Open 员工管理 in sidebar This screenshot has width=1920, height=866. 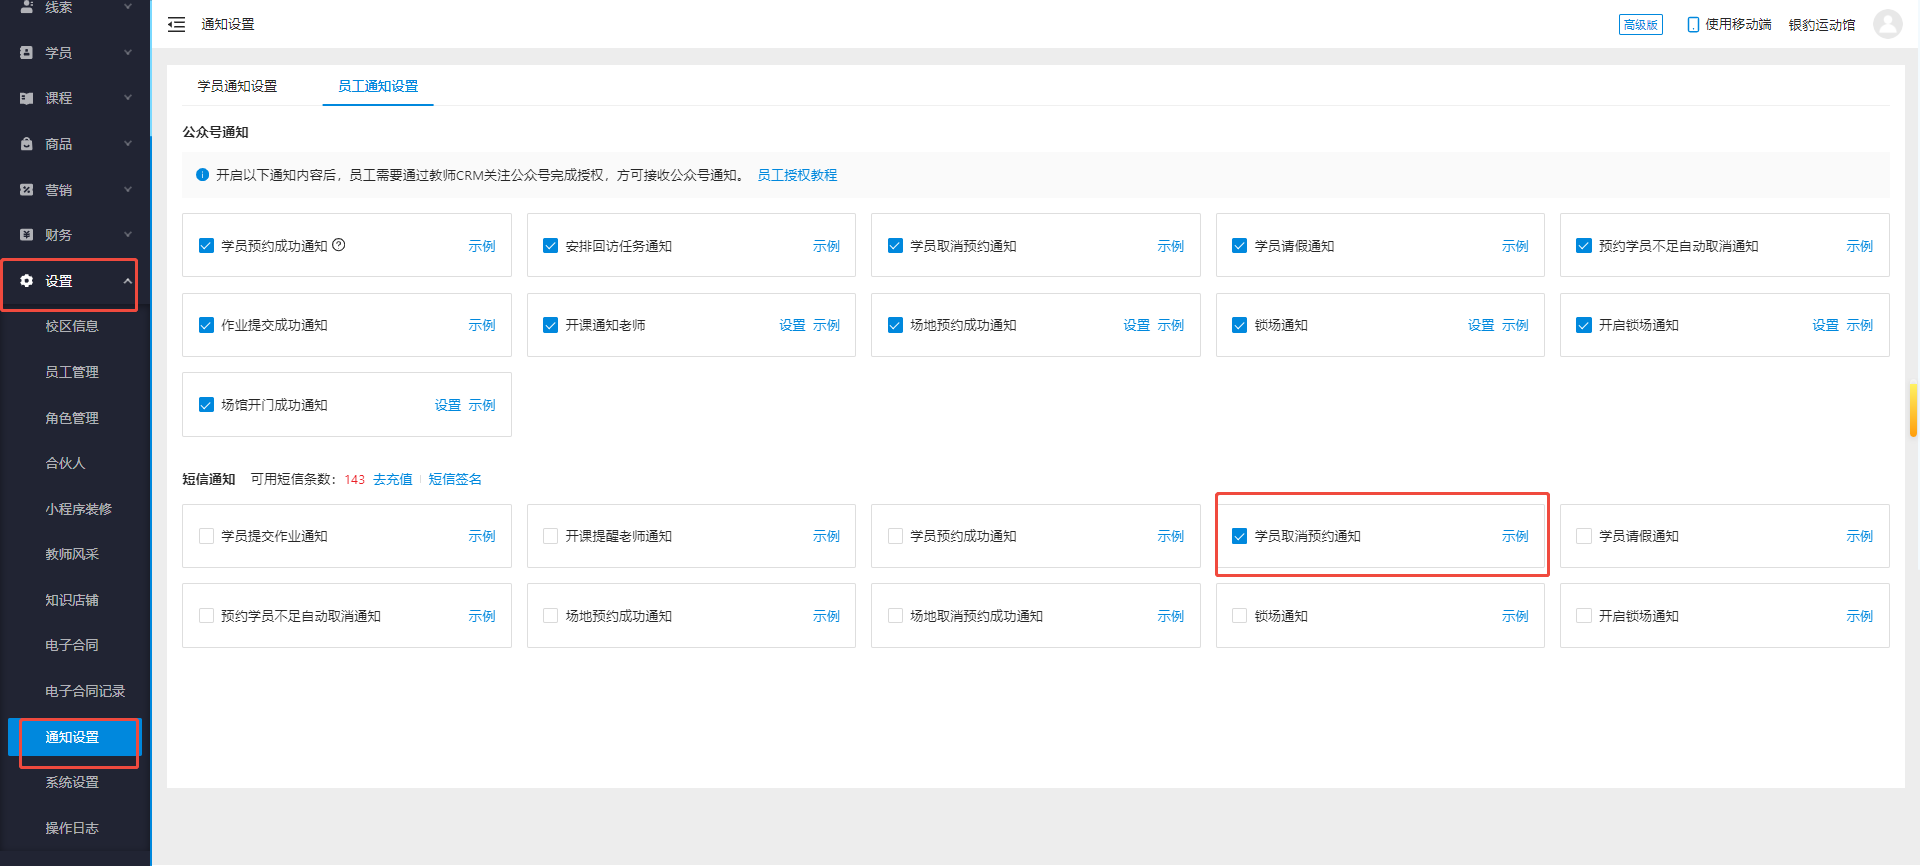[72, 372]
